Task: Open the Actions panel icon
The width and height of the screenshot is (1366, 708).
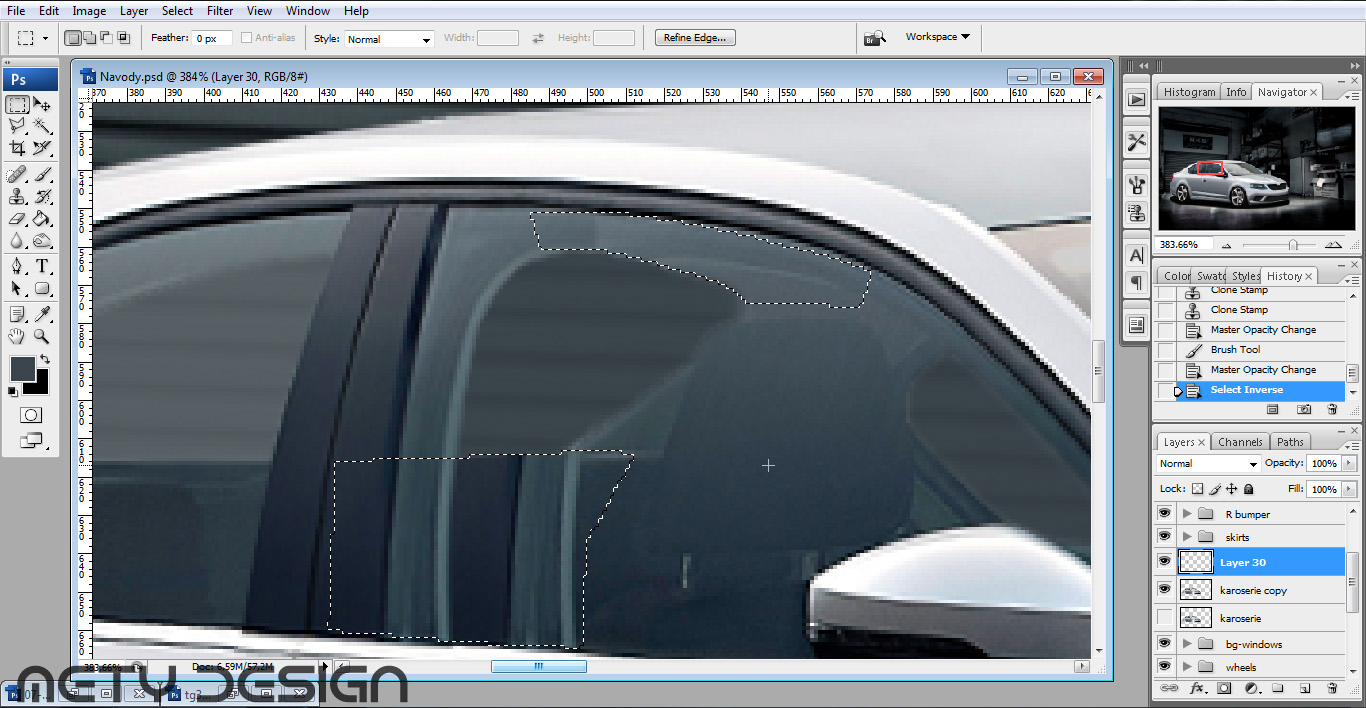Action: pyautogui.click(x=1136, y=99)
